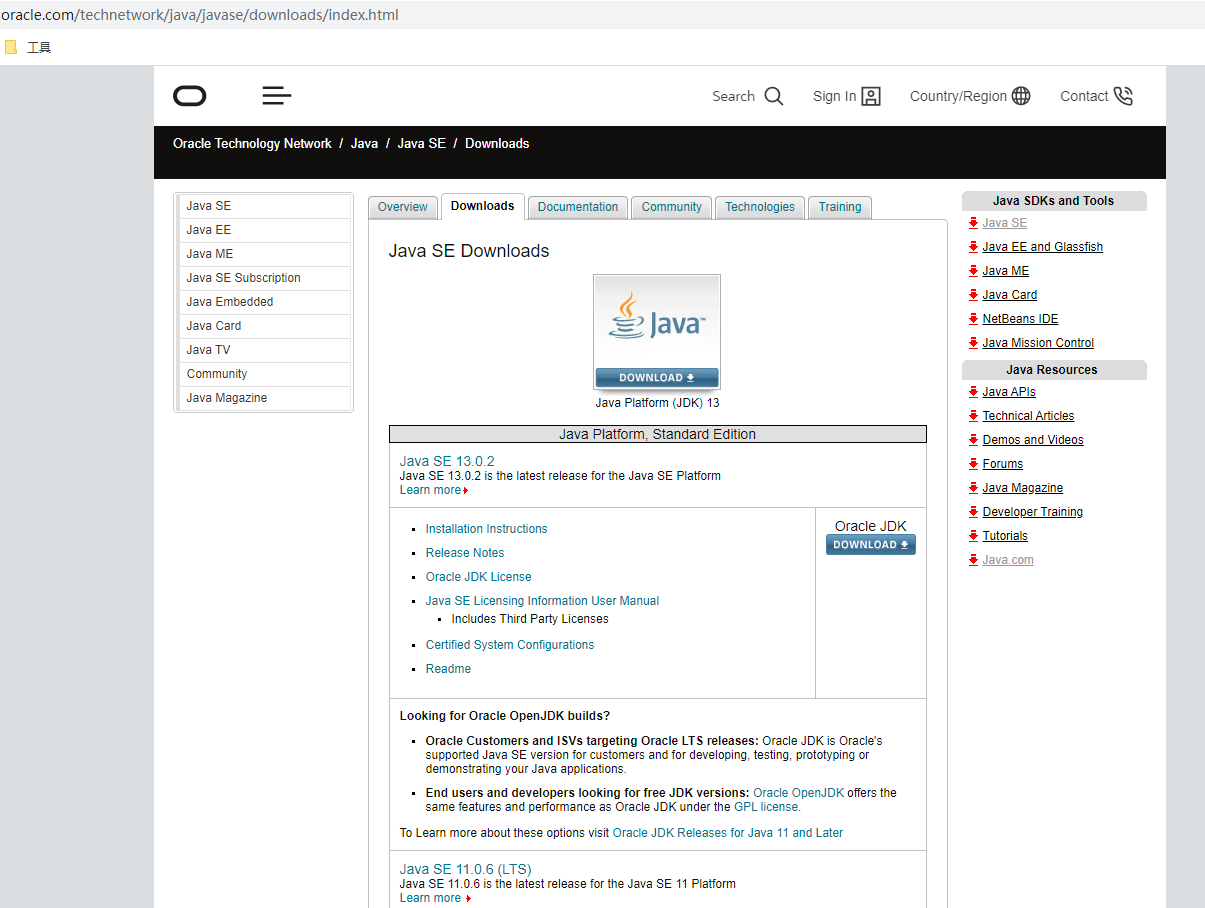The height and width of the screenshot is (908, 1205).
Task: Open NetBeans IDE link
Action: (x=1020, y=319)
